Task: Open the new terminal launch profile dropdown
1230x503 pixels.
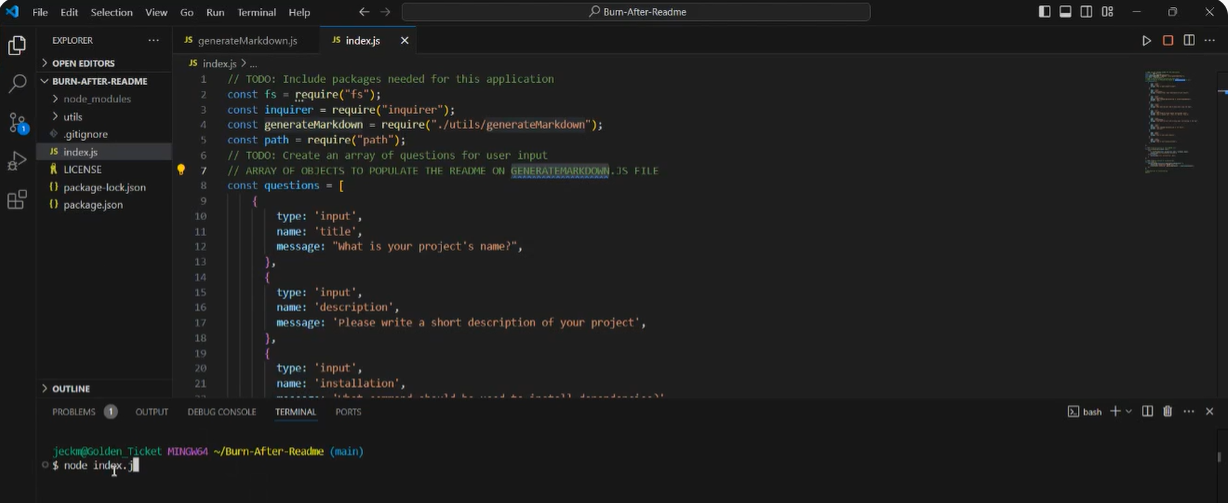Action: click(x=1129, y=411)
